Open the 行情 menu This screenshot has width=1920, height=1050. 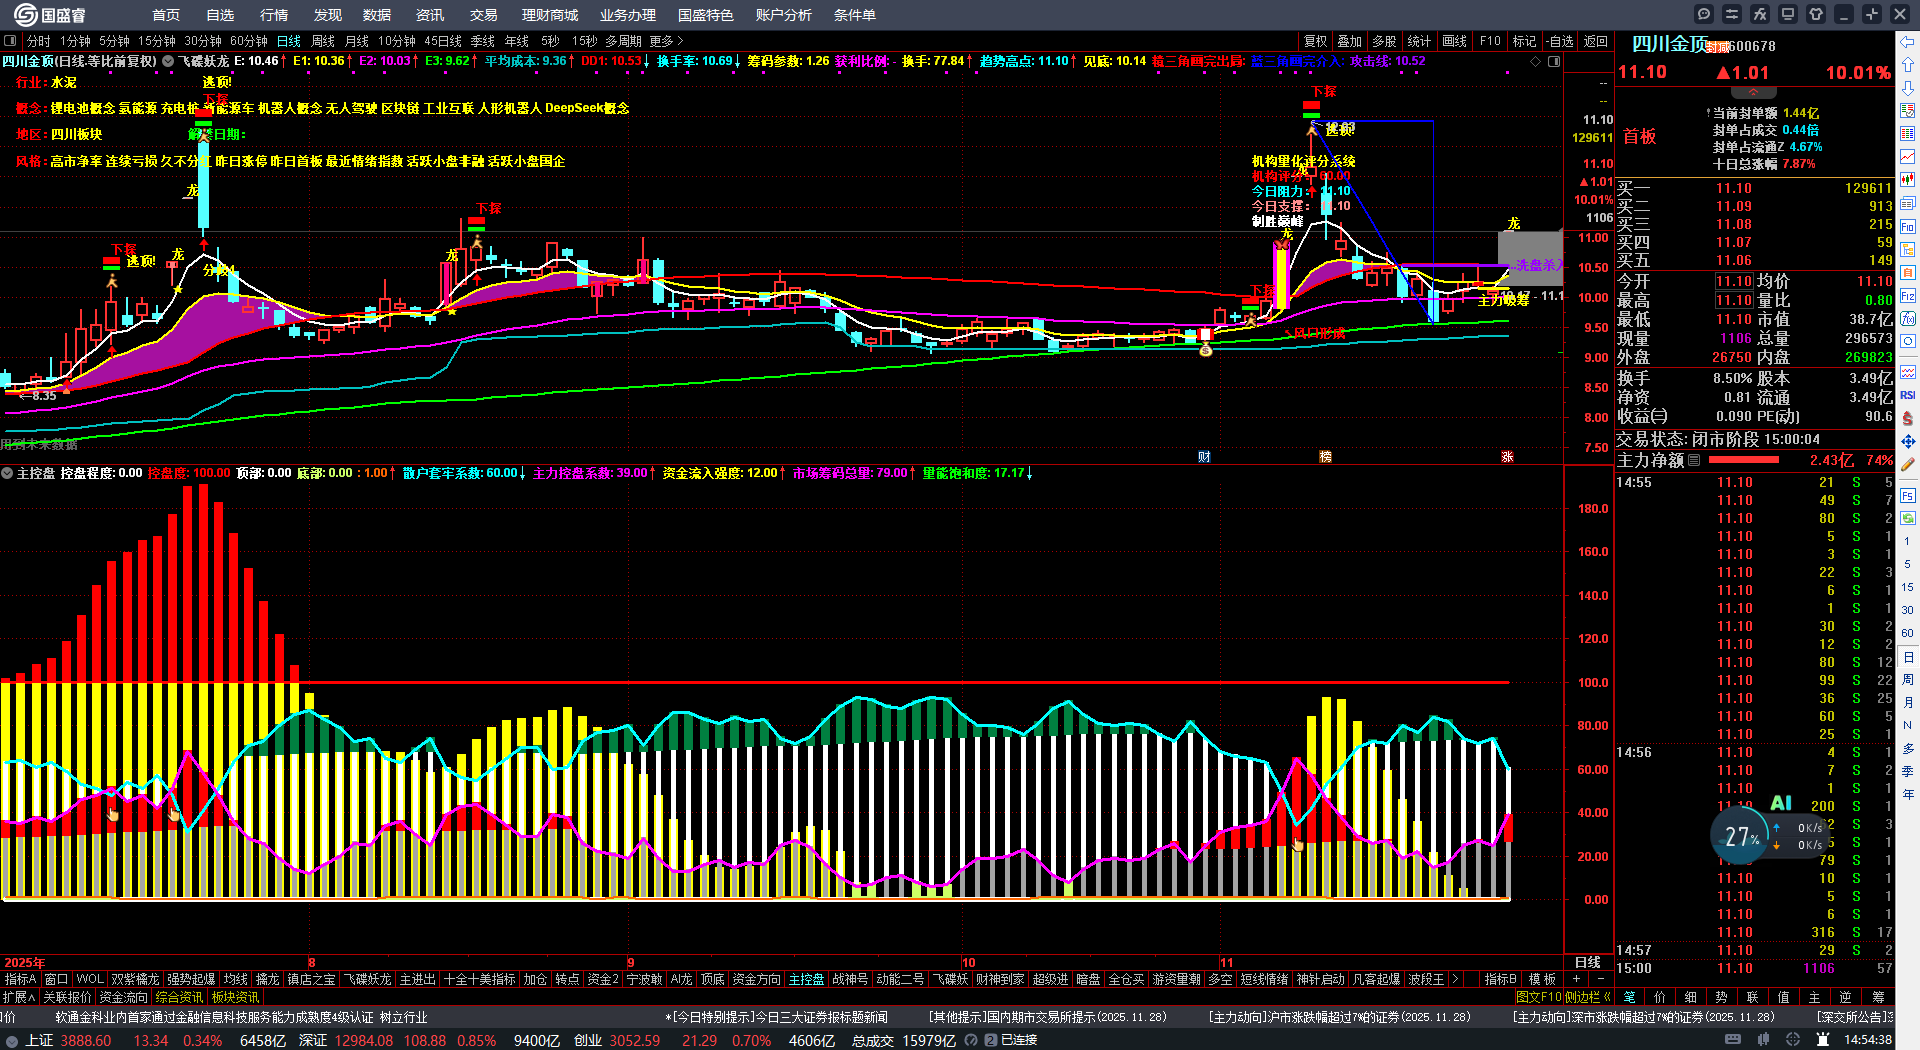pyautogui.click(x=274, y=15)
